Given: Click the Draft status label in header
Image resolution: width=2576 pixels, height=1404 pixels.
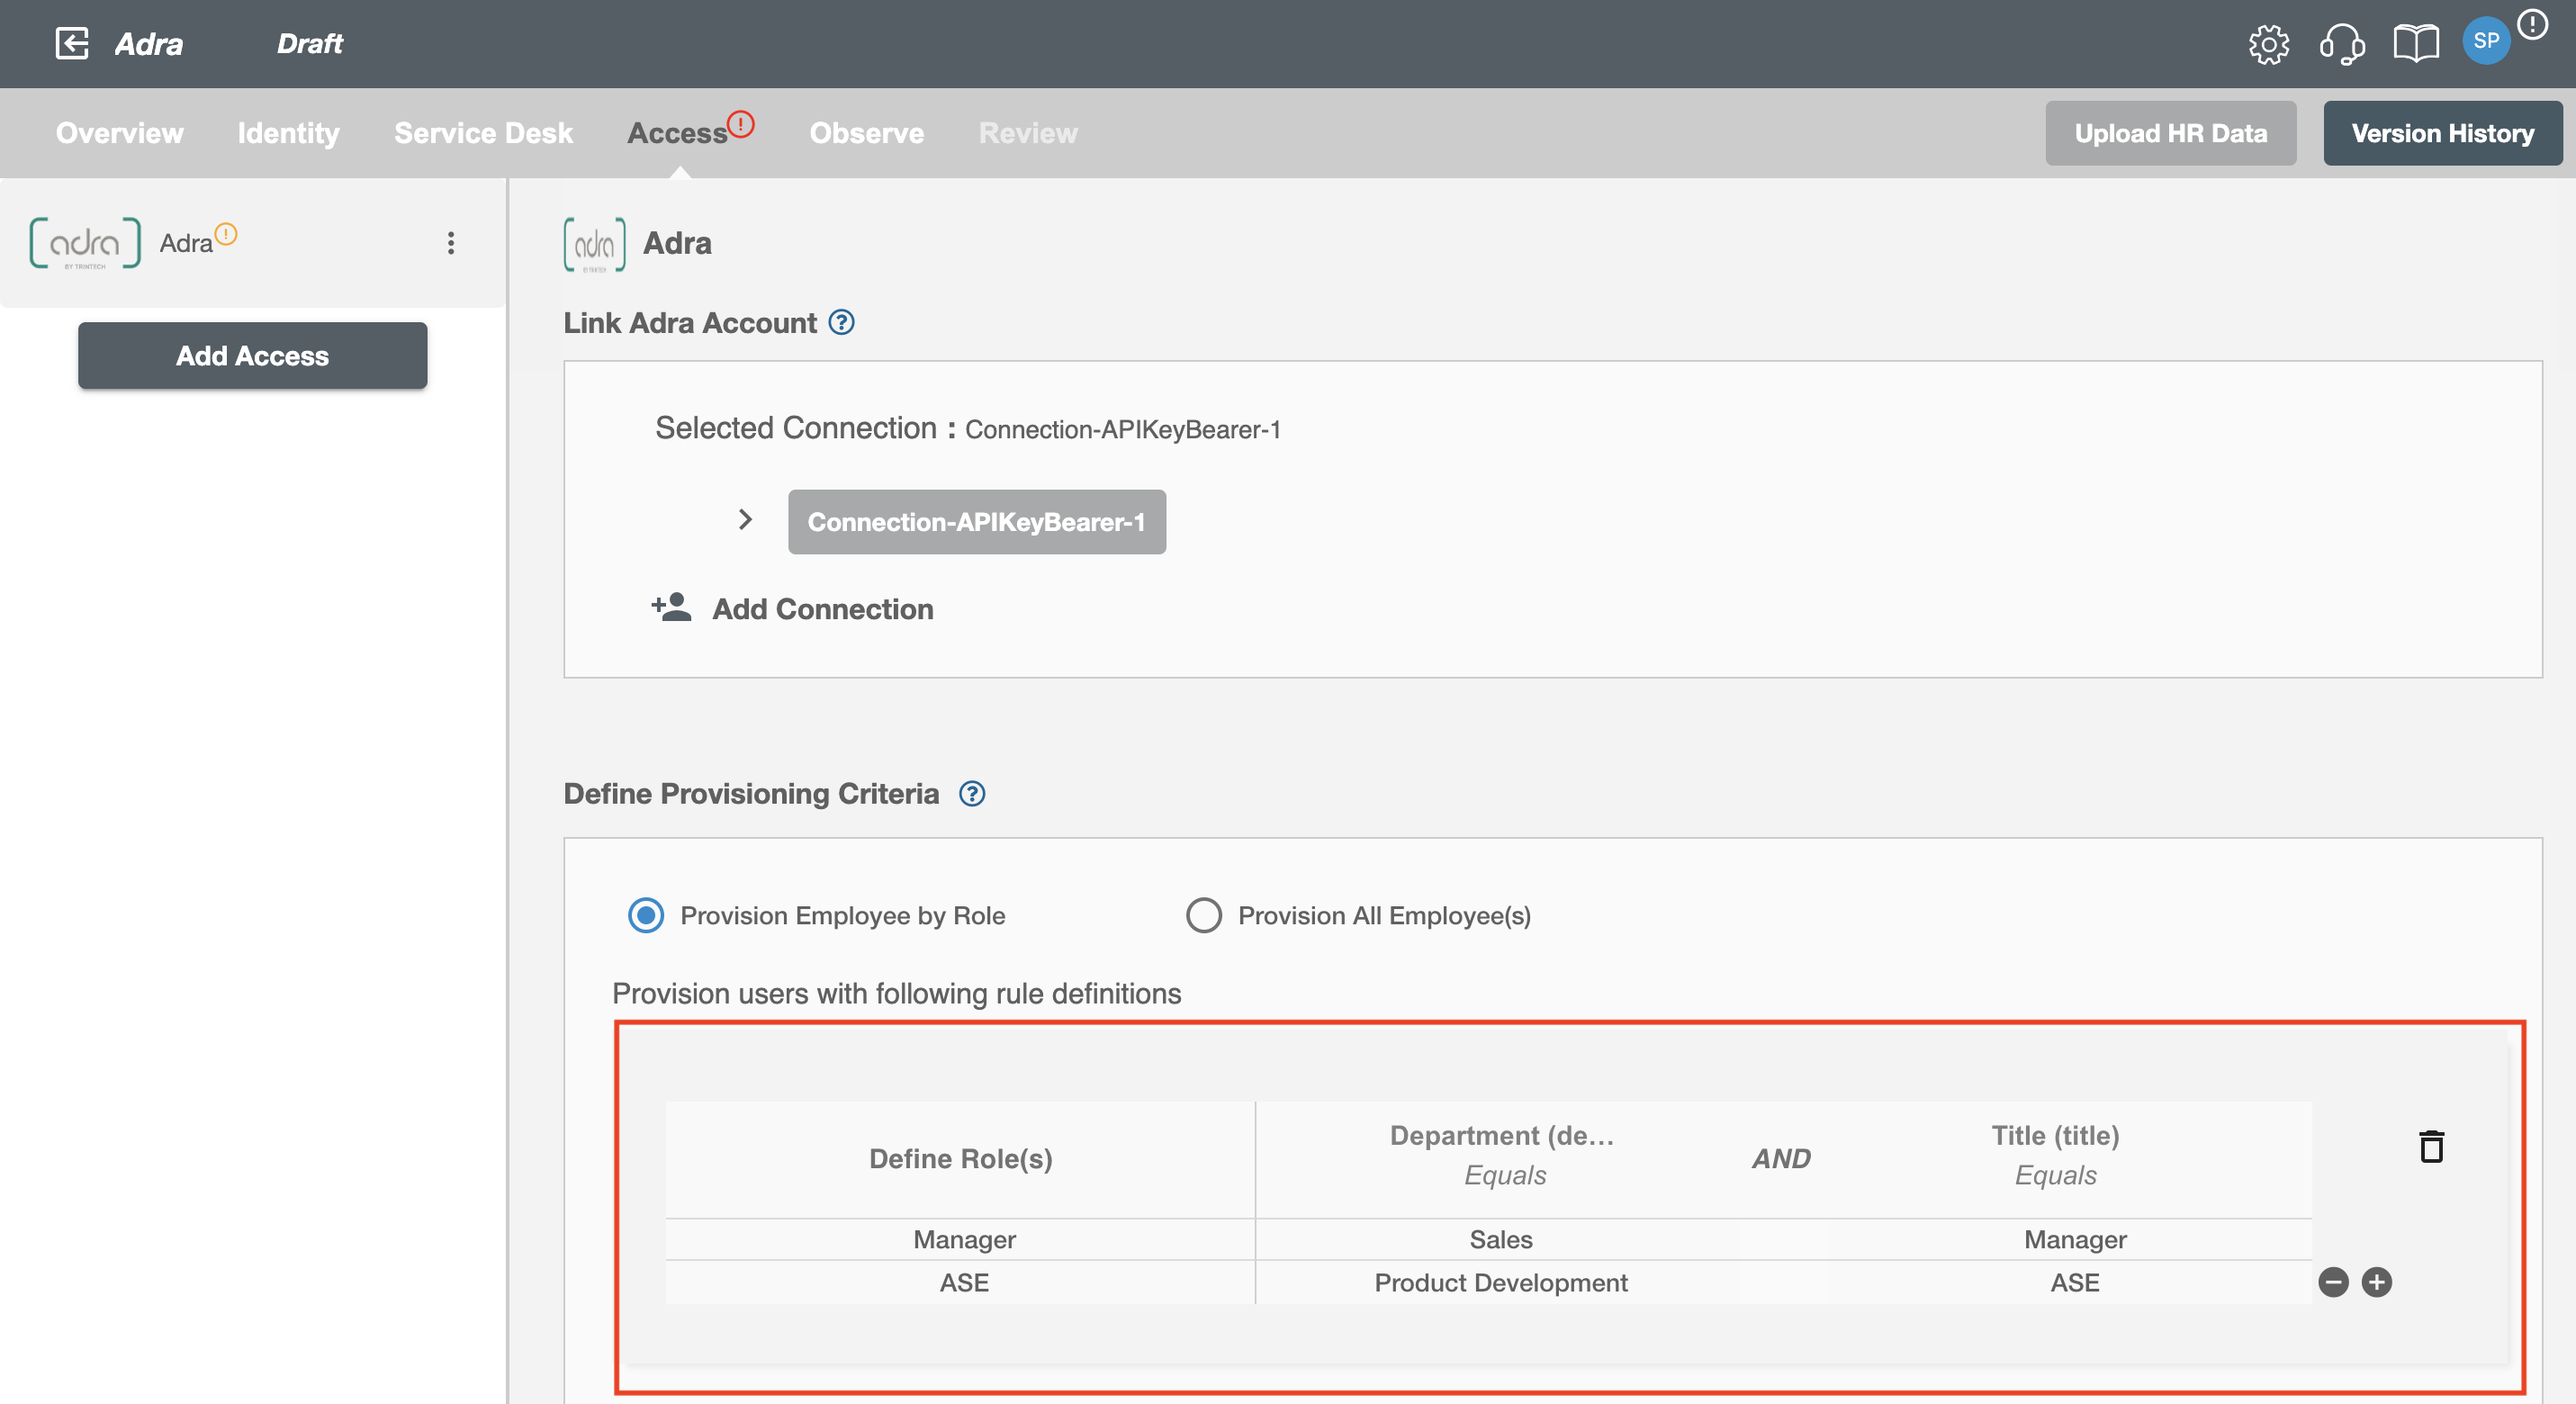Looking at the screenshot, I should [x=310, y=43].
